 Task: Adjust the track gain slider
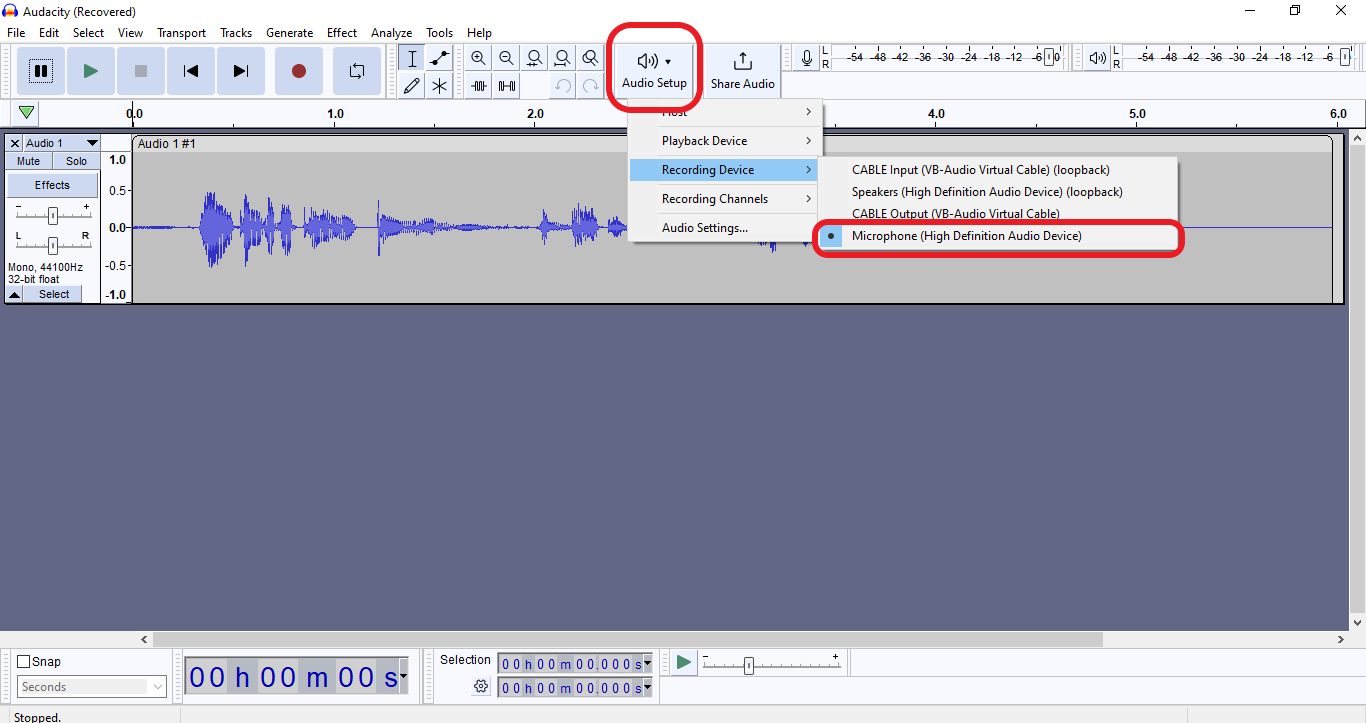pos(53,215)
